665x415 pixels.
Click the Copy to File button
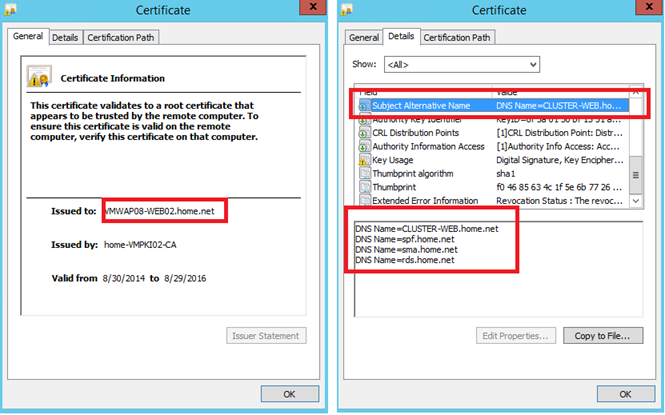tap(603, 336)
